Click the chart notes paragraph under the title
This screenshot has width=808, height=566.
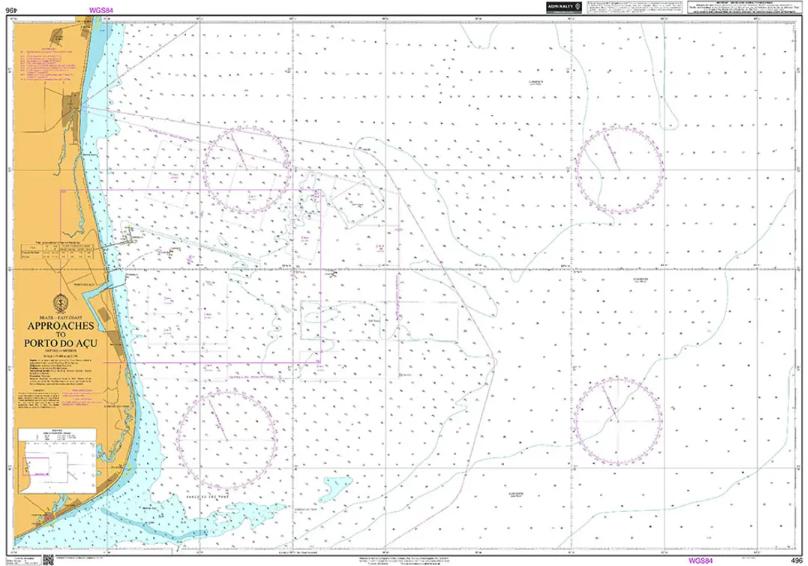click(62, 370)
